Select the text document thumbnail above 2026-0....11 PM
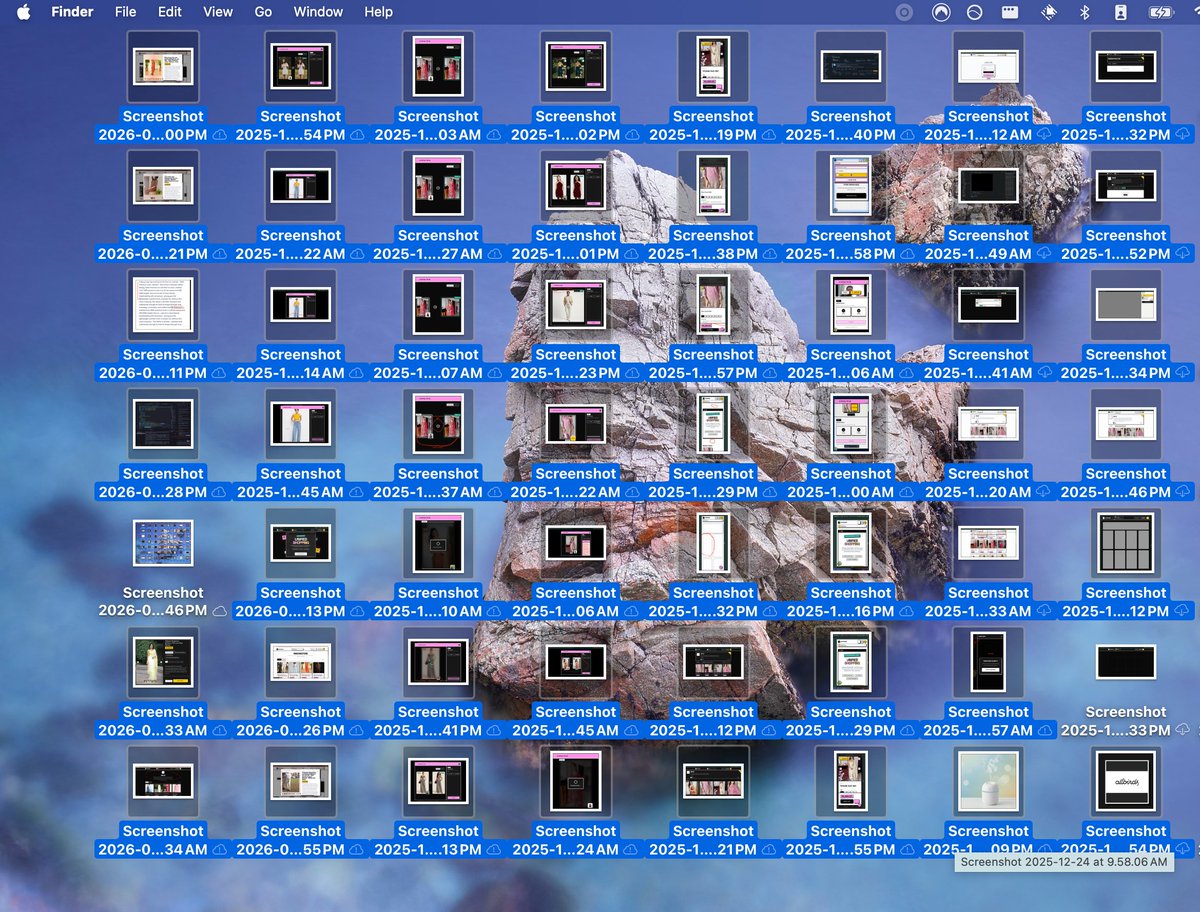 (x=163, y=304)
